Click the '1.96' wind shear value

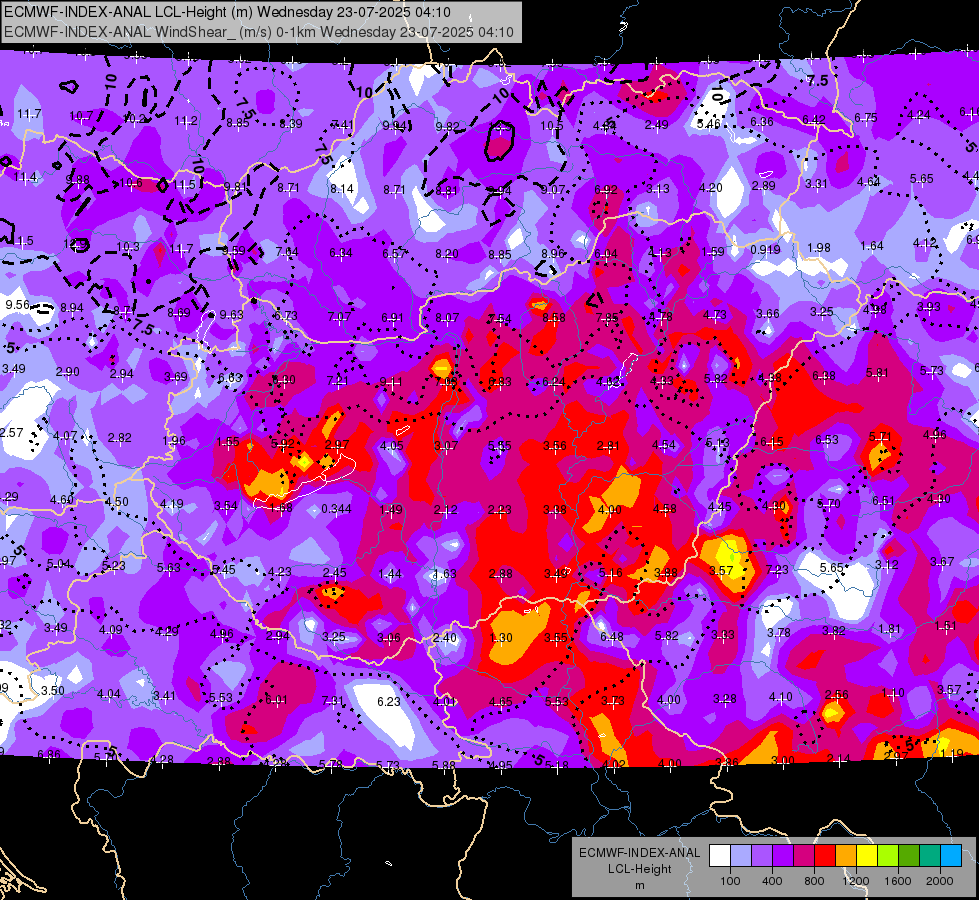coord(174,440)
